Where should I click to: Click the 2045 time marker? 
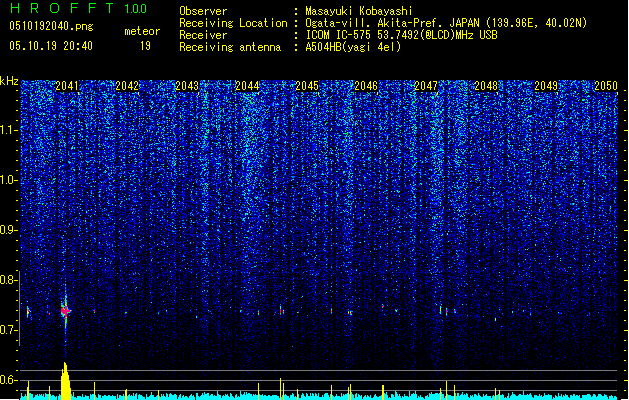[x=307, y=86]
